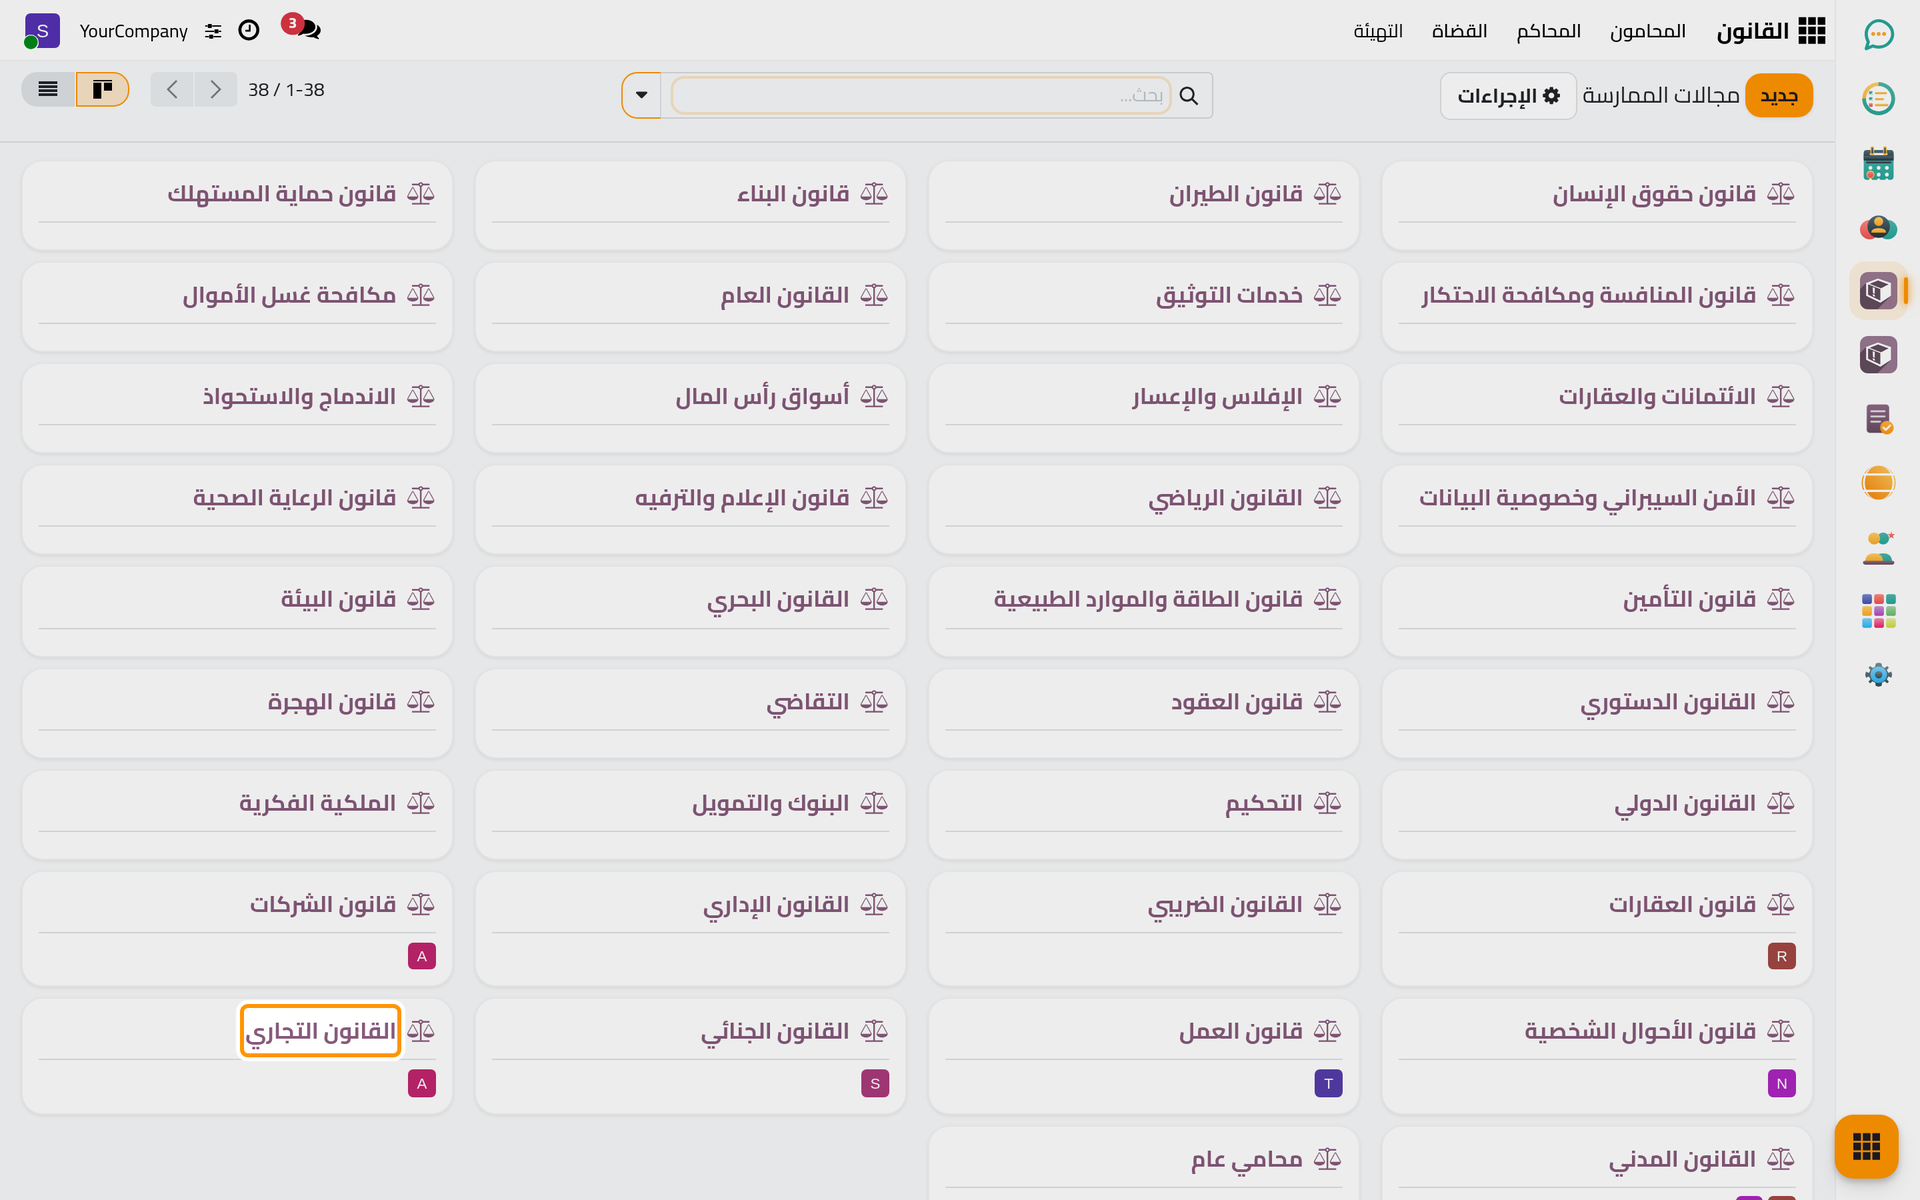Open the orange circle app in sidebar
1920x1200 pixels.
pos(1878,483)
